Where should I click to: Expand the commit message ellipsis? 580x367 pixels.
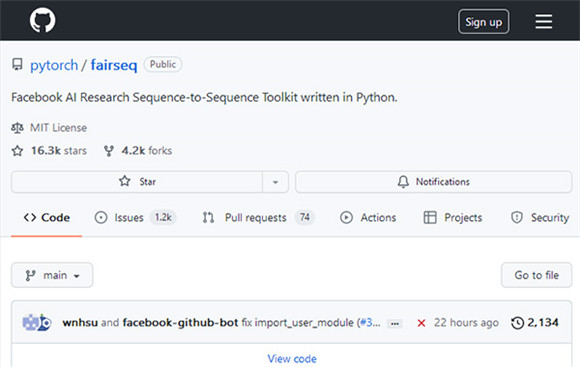click(x=395, y=324)
